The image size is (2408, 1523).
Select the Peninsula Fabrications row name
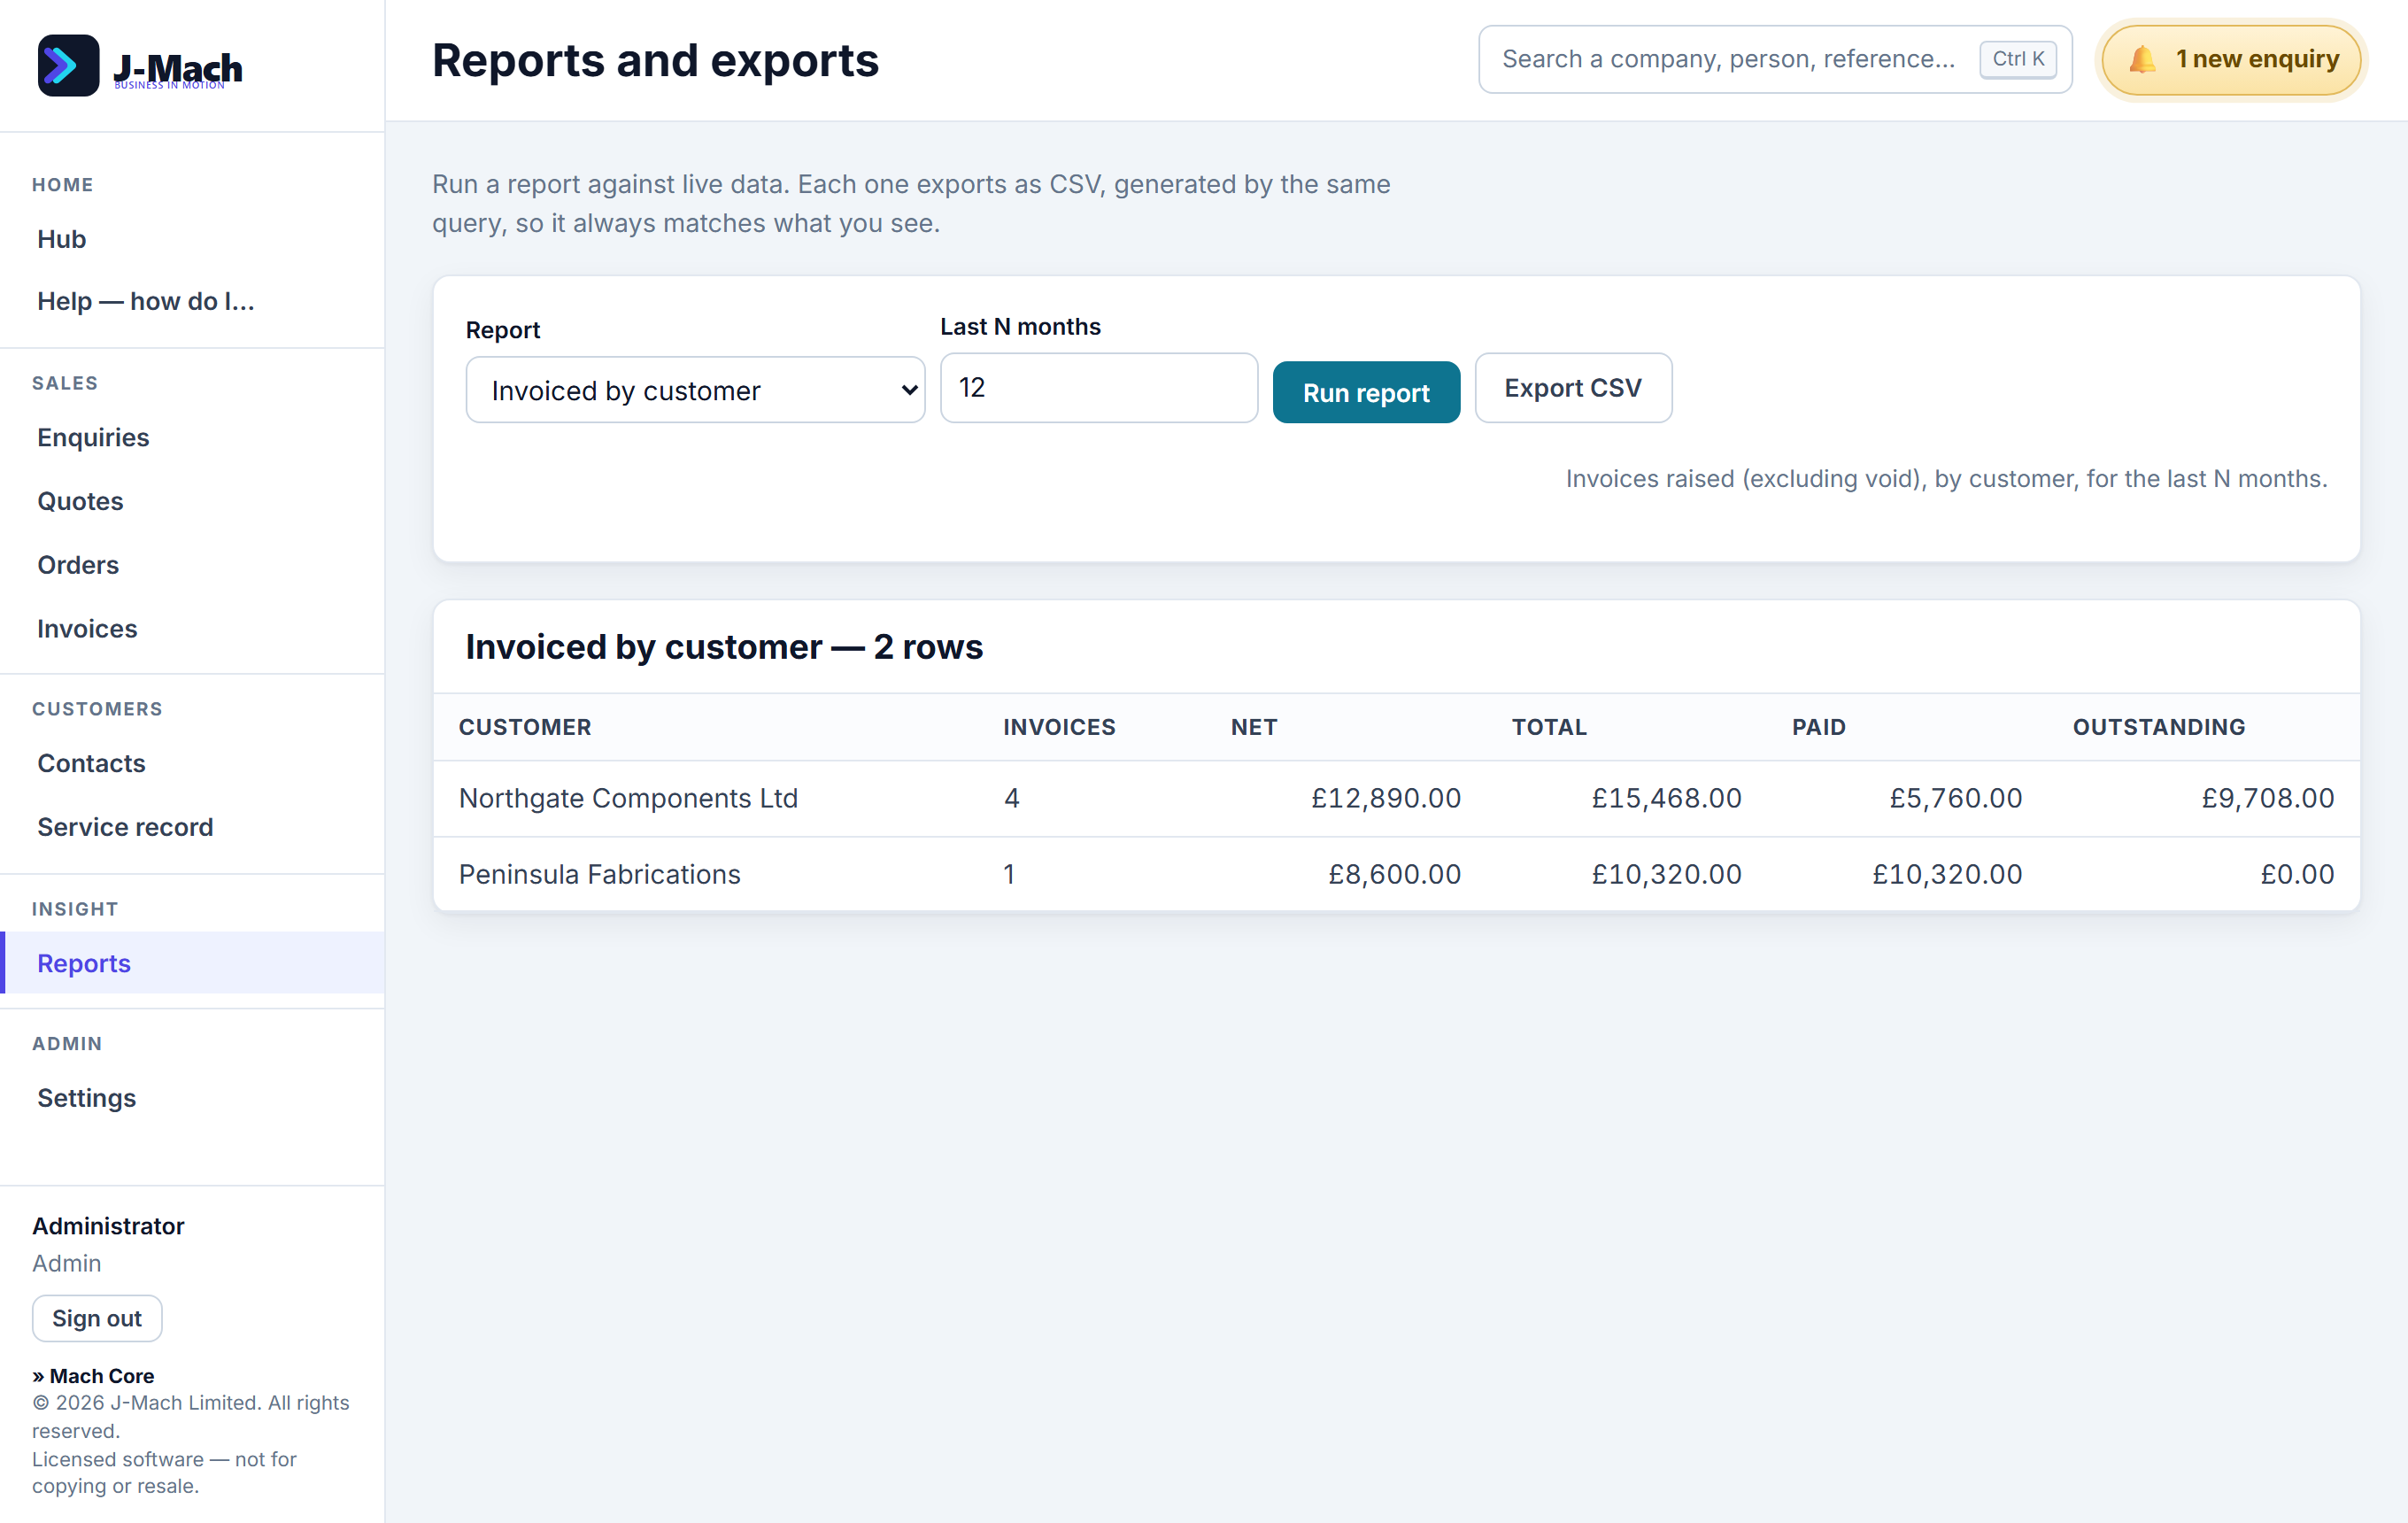[x=599, y=874]
